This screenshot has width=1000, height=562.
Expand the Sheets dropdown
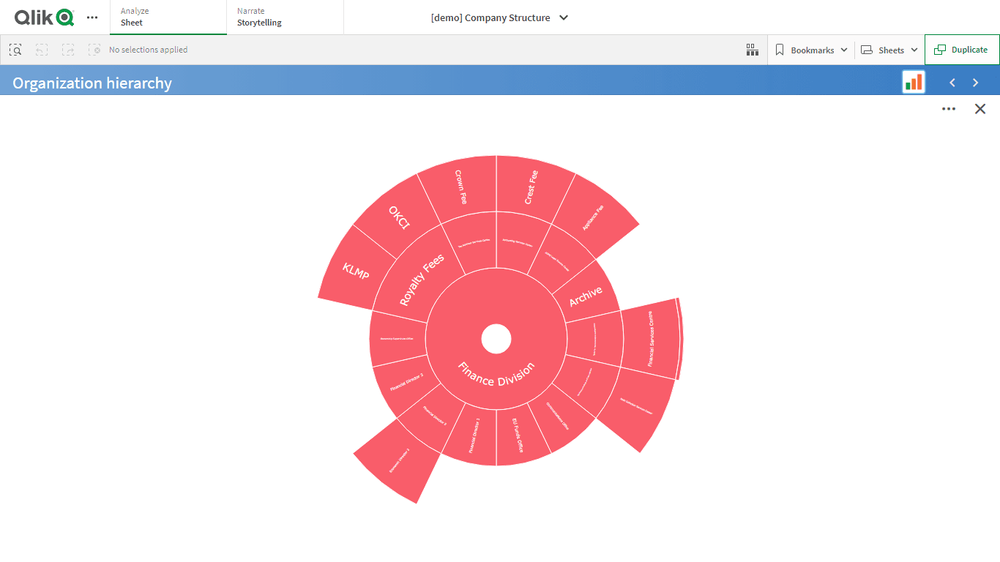tap(889, 50)
